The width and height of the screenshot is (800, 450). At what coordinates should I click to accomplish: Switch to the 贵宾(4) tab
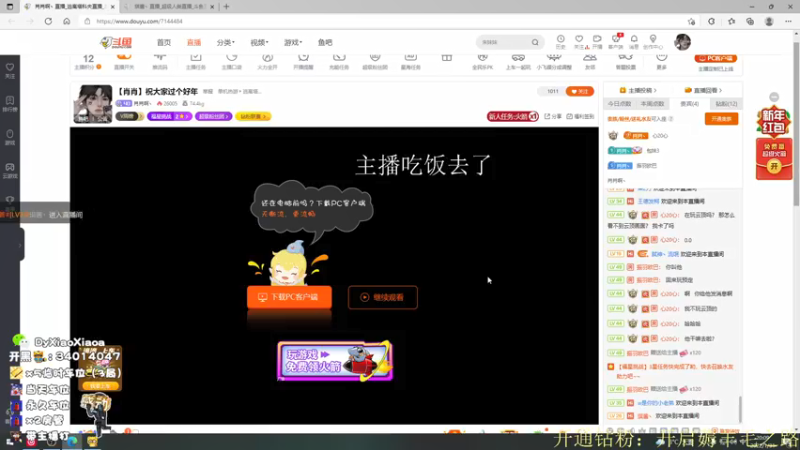[x=689, y=104]
